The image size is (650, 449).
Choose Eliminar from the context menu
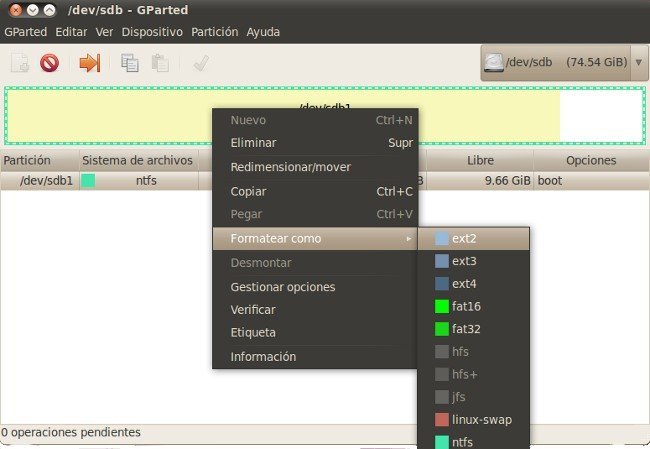[x=253, y=143]
